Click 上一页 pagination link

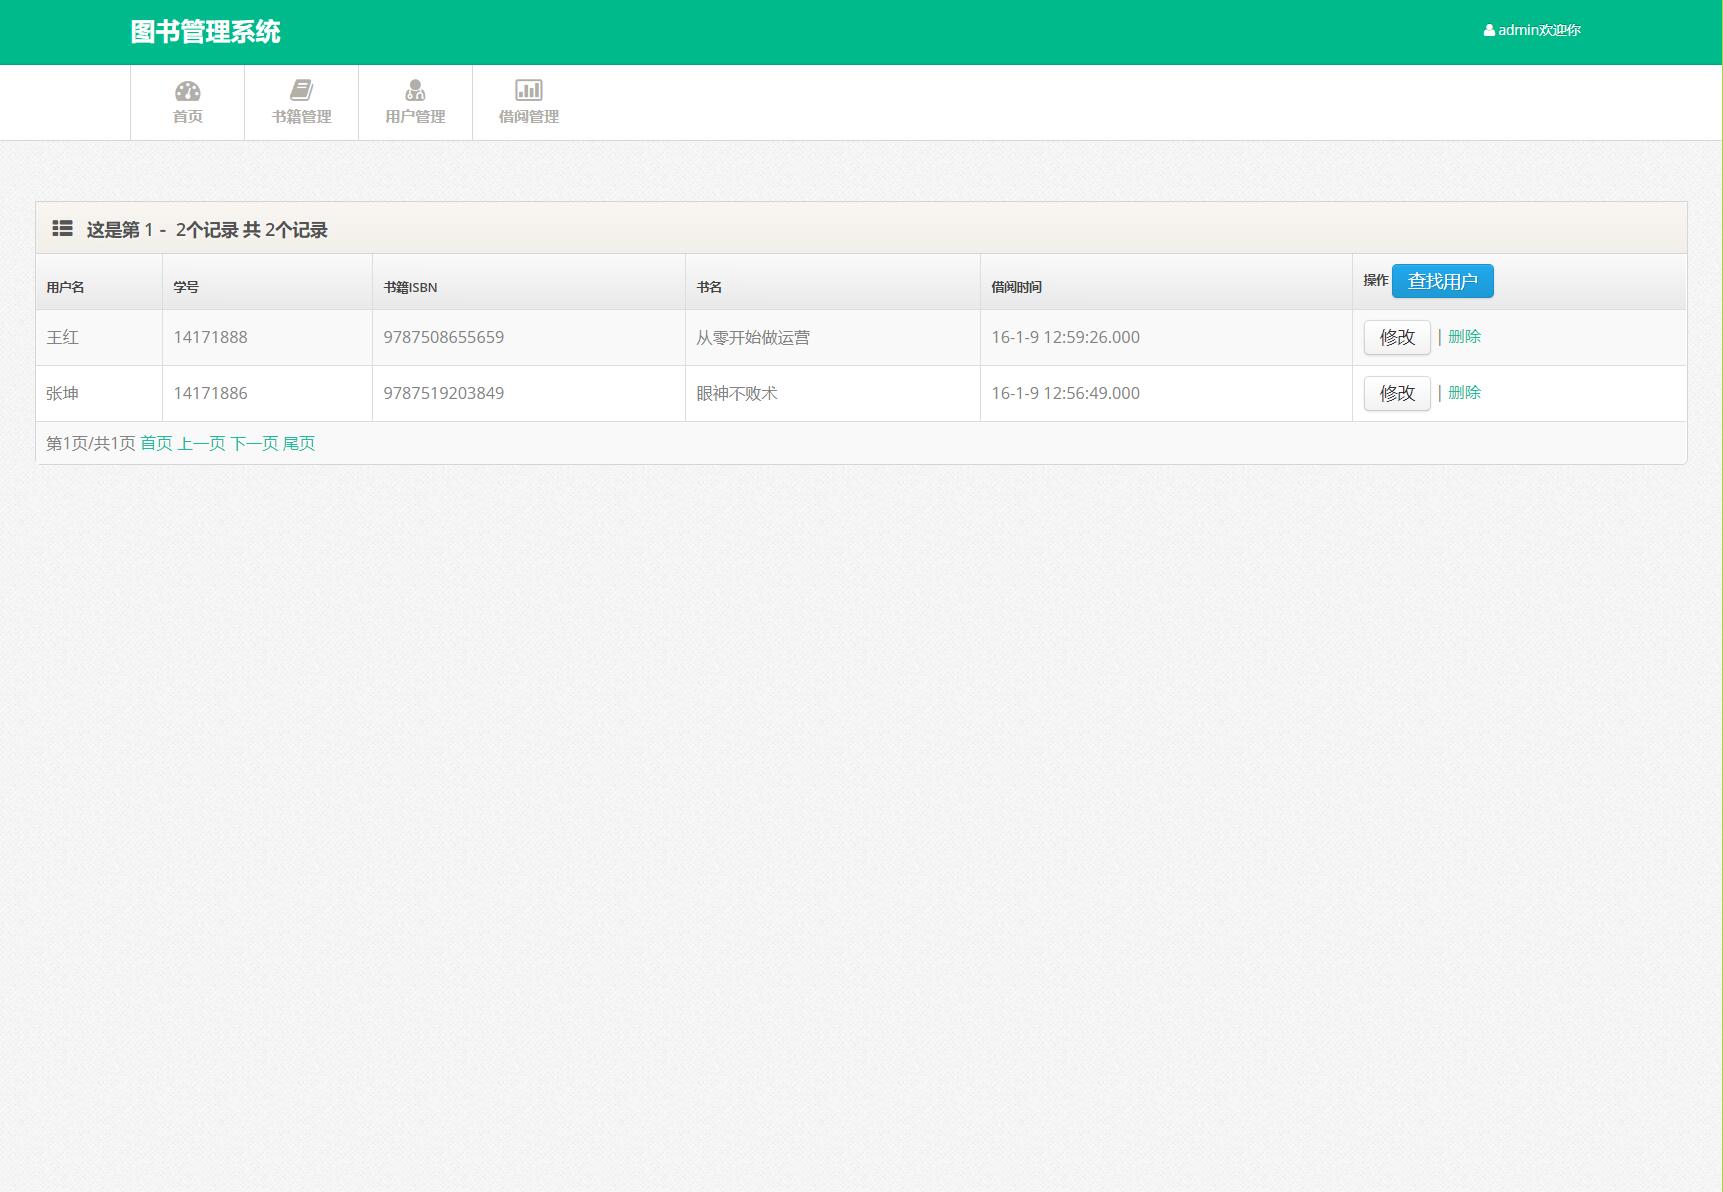(x=201, y=443)
